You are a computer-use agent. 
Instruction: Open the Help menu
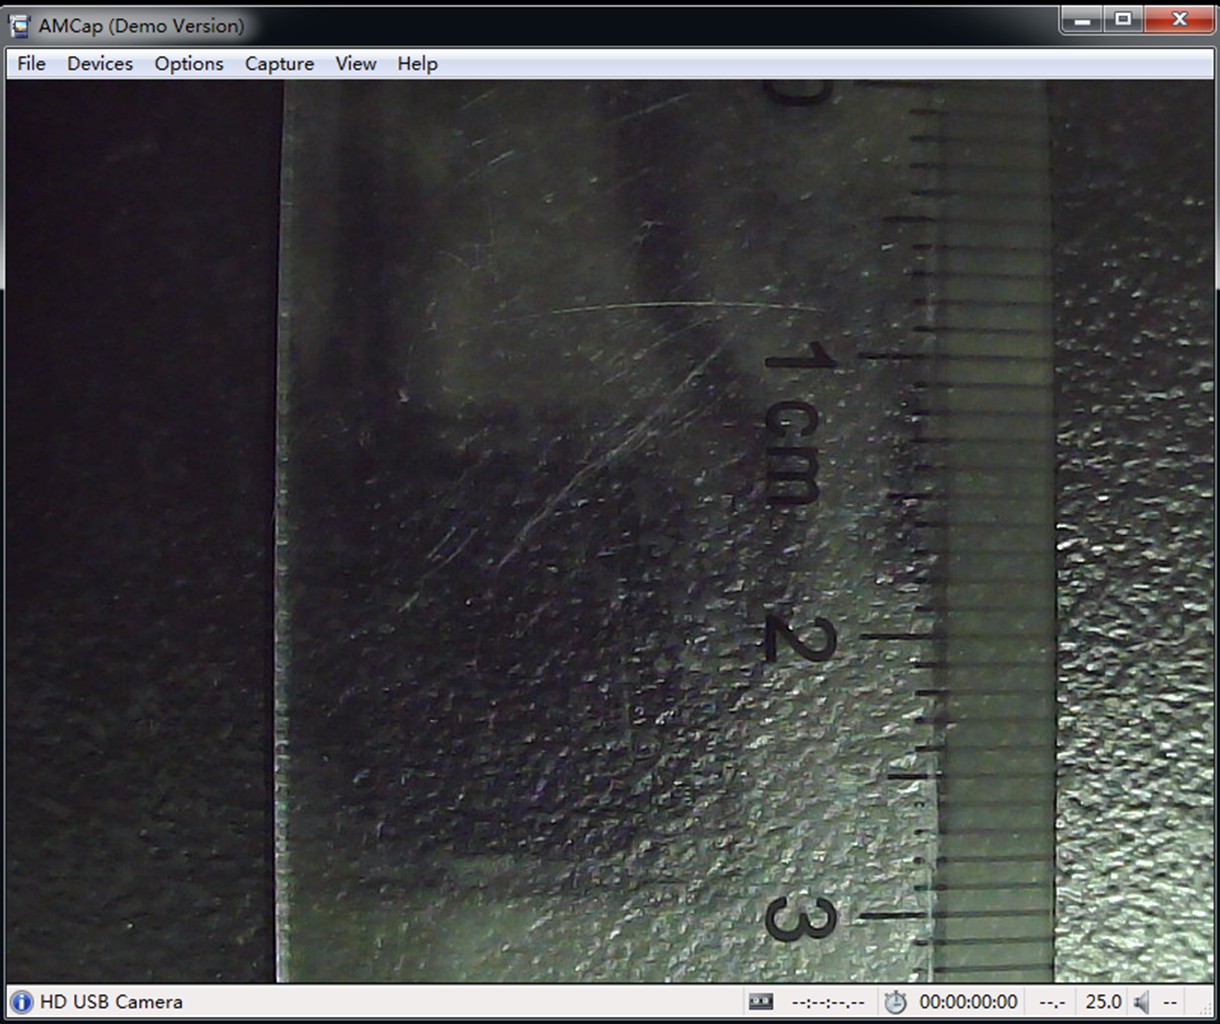point(417,64)
